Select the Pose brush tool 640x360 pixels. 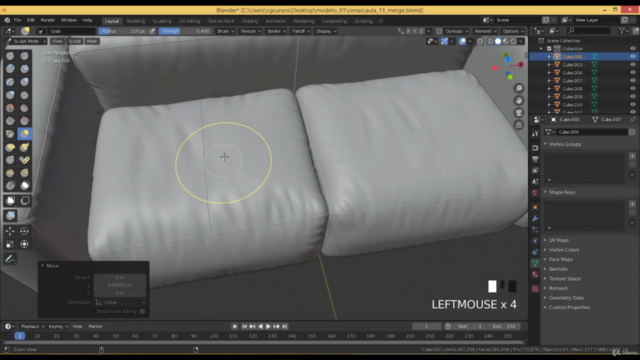[x=25, y=160]
